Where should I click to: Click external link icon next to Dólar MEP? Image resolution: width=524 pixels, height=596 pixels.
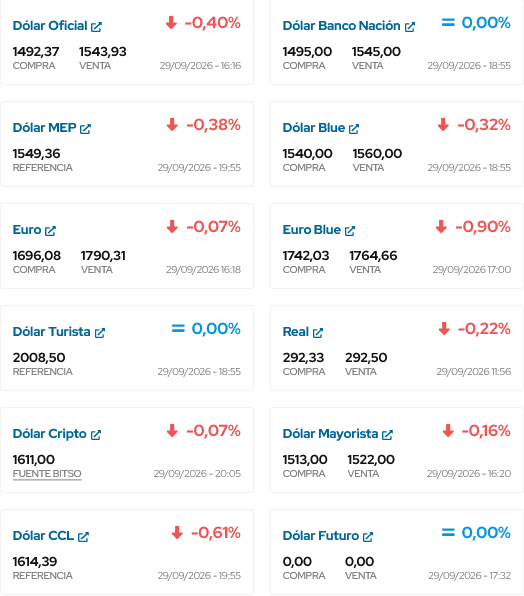pos(85,129)
